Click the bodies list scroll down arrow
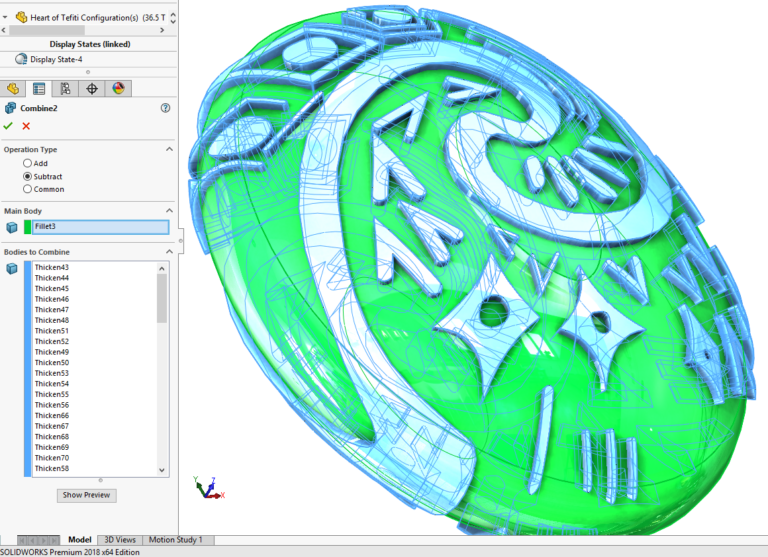This screenshot has width=768, height=557. point(162,469)
